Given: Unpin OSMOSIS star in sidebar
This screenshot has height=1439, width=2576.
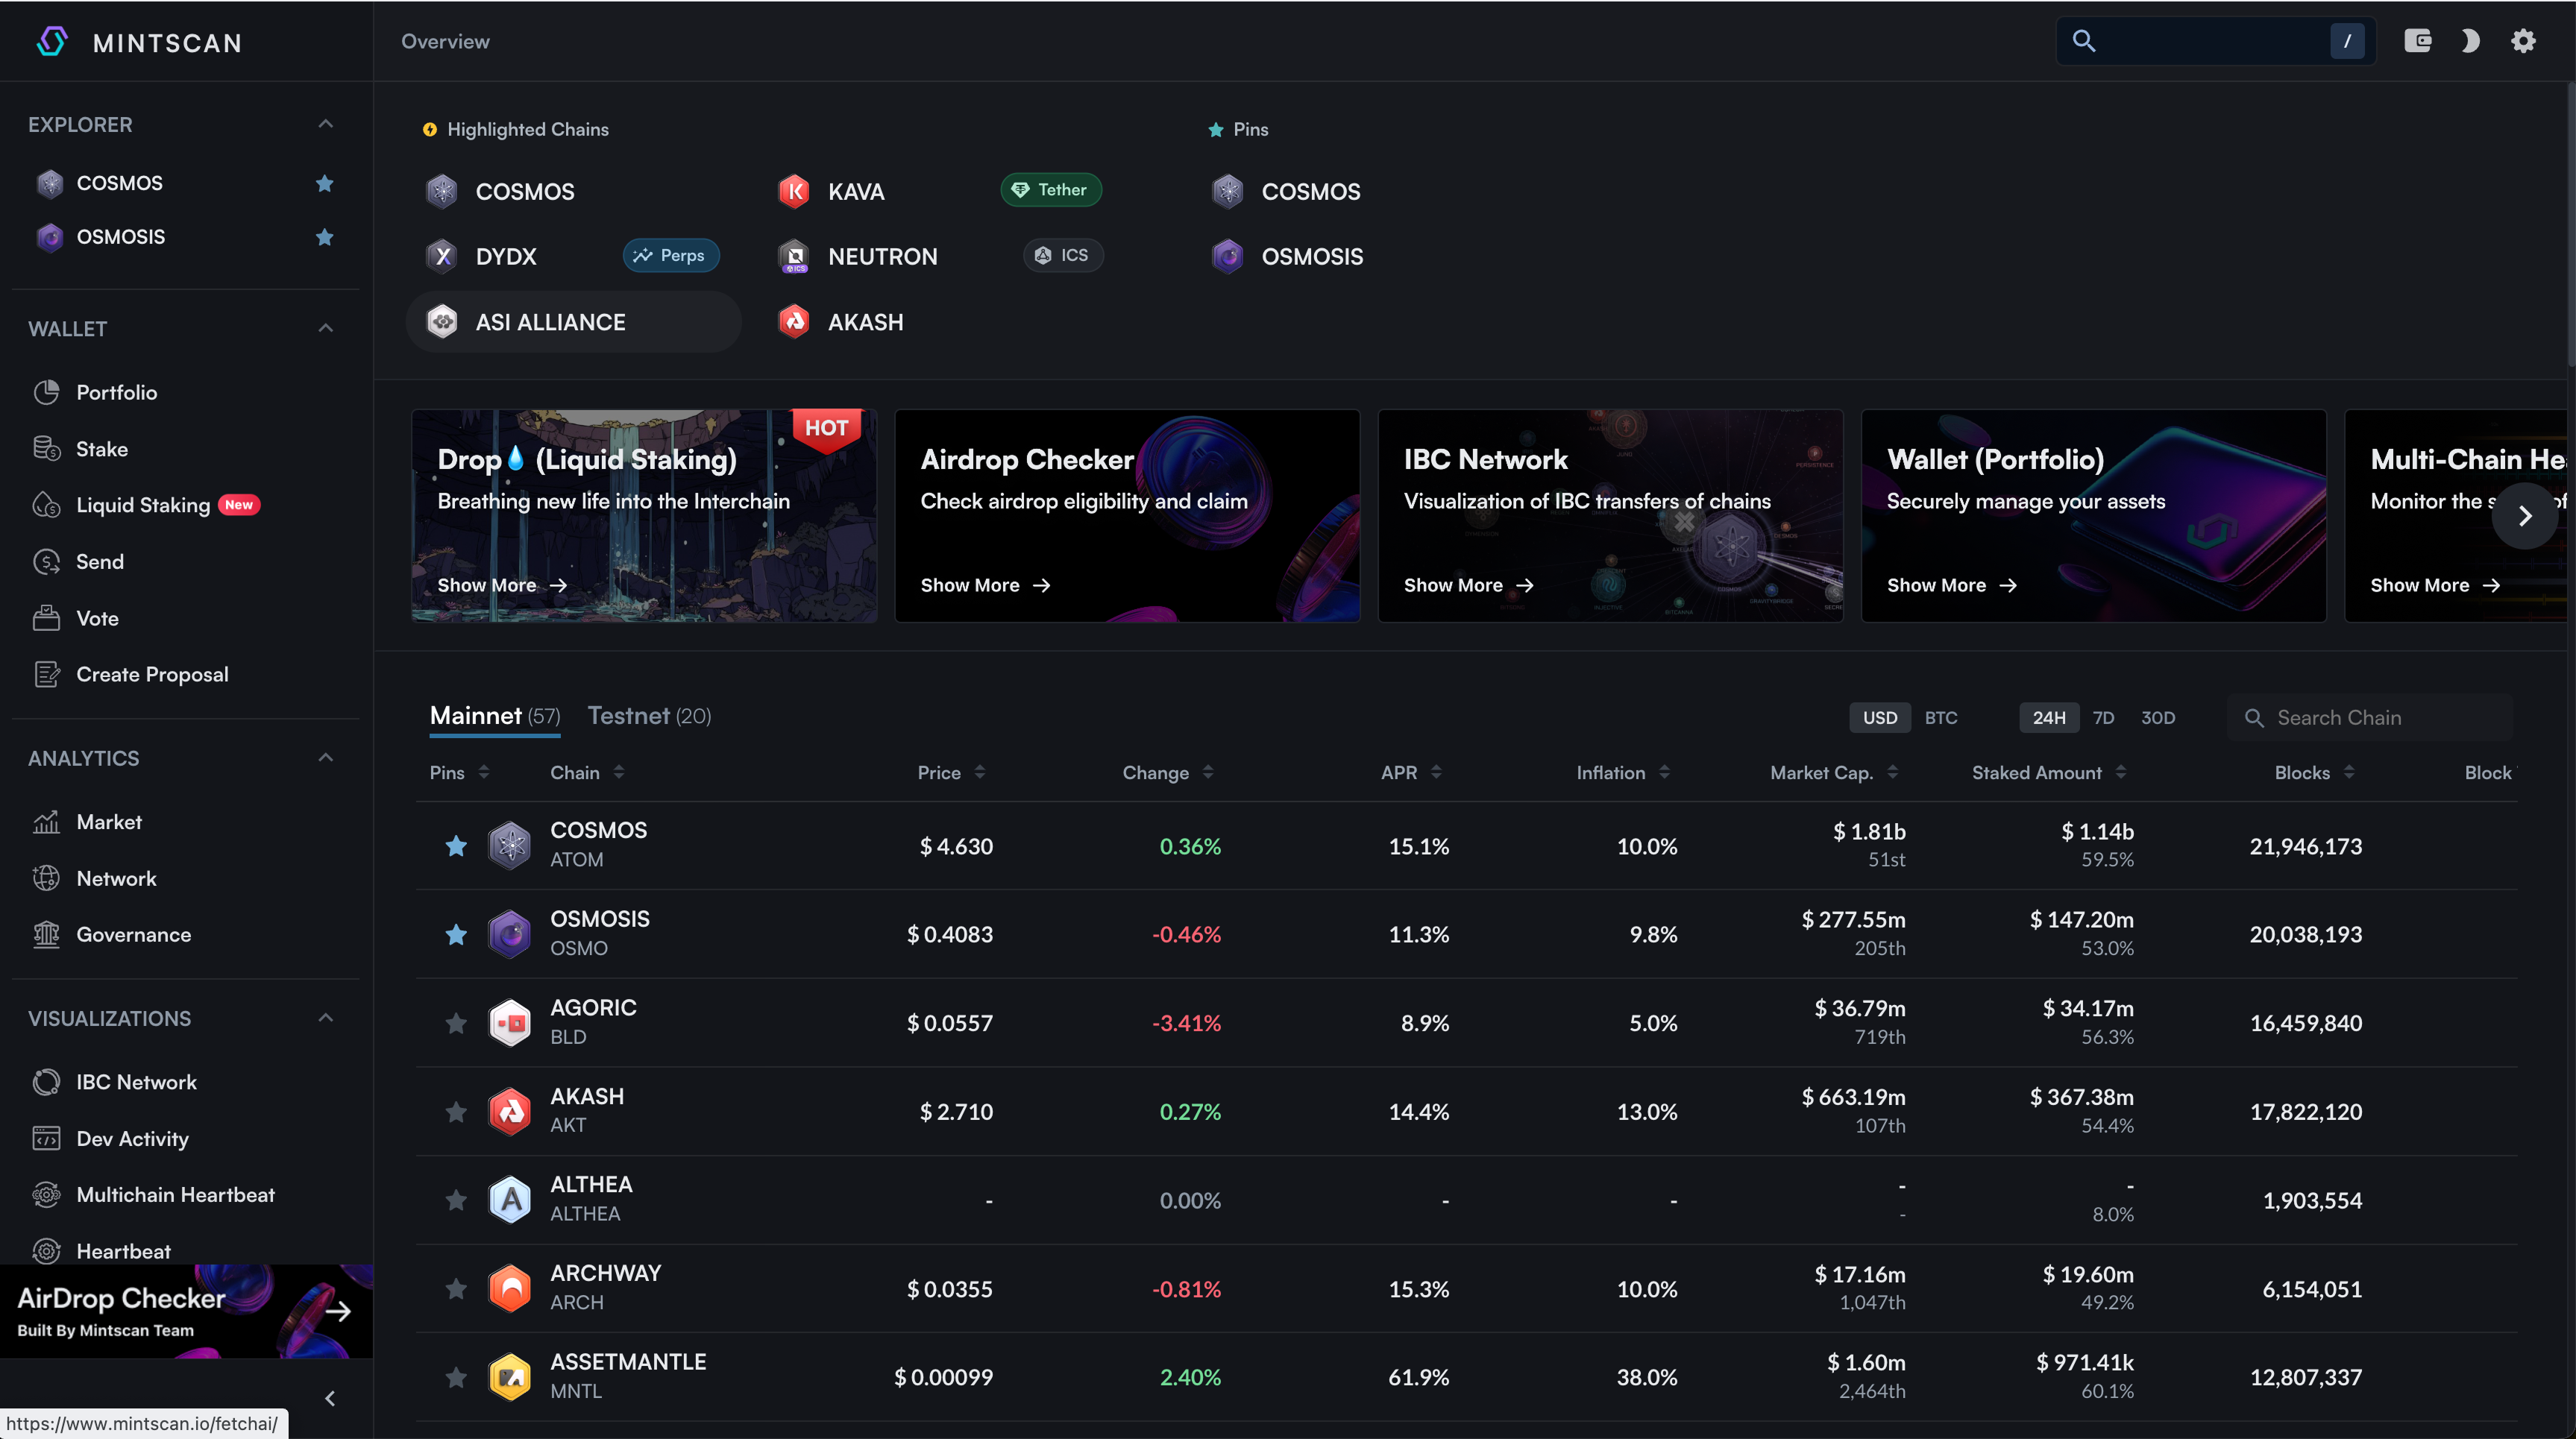Looking at the screenshot, I should coord(324,237).
